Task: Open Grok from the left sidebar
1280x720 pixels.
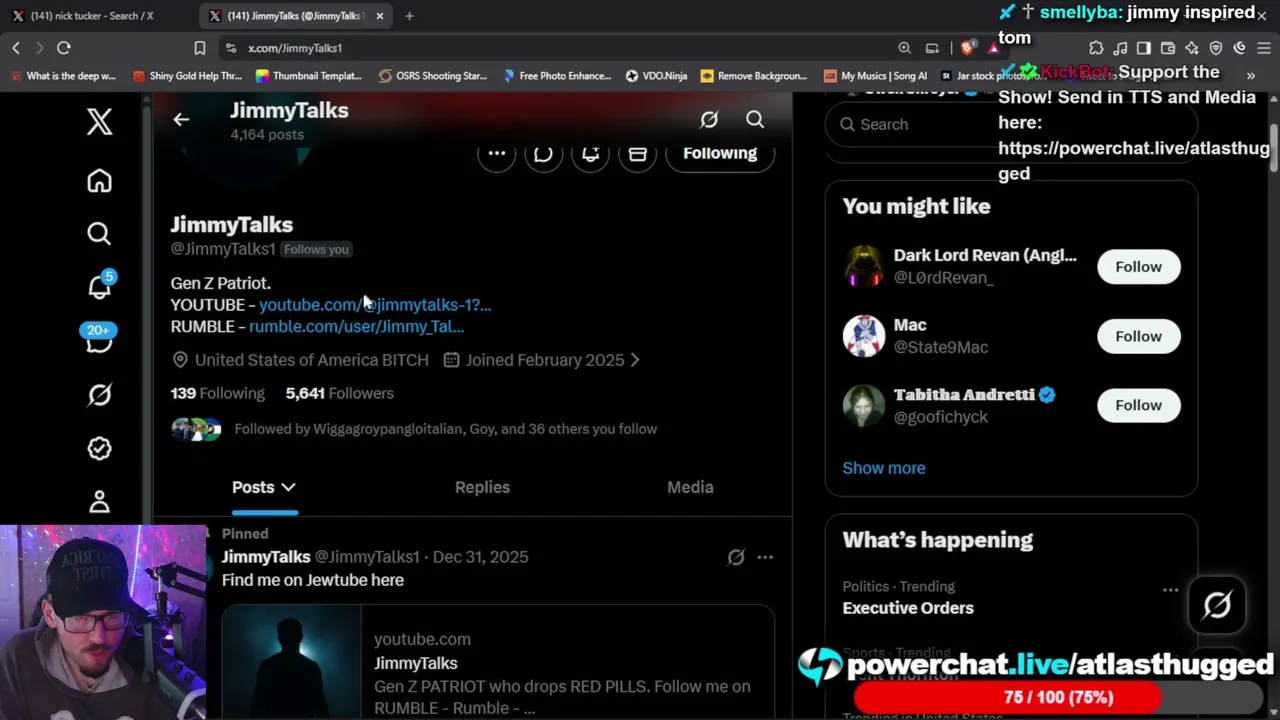Action: (x=99, y=395)
